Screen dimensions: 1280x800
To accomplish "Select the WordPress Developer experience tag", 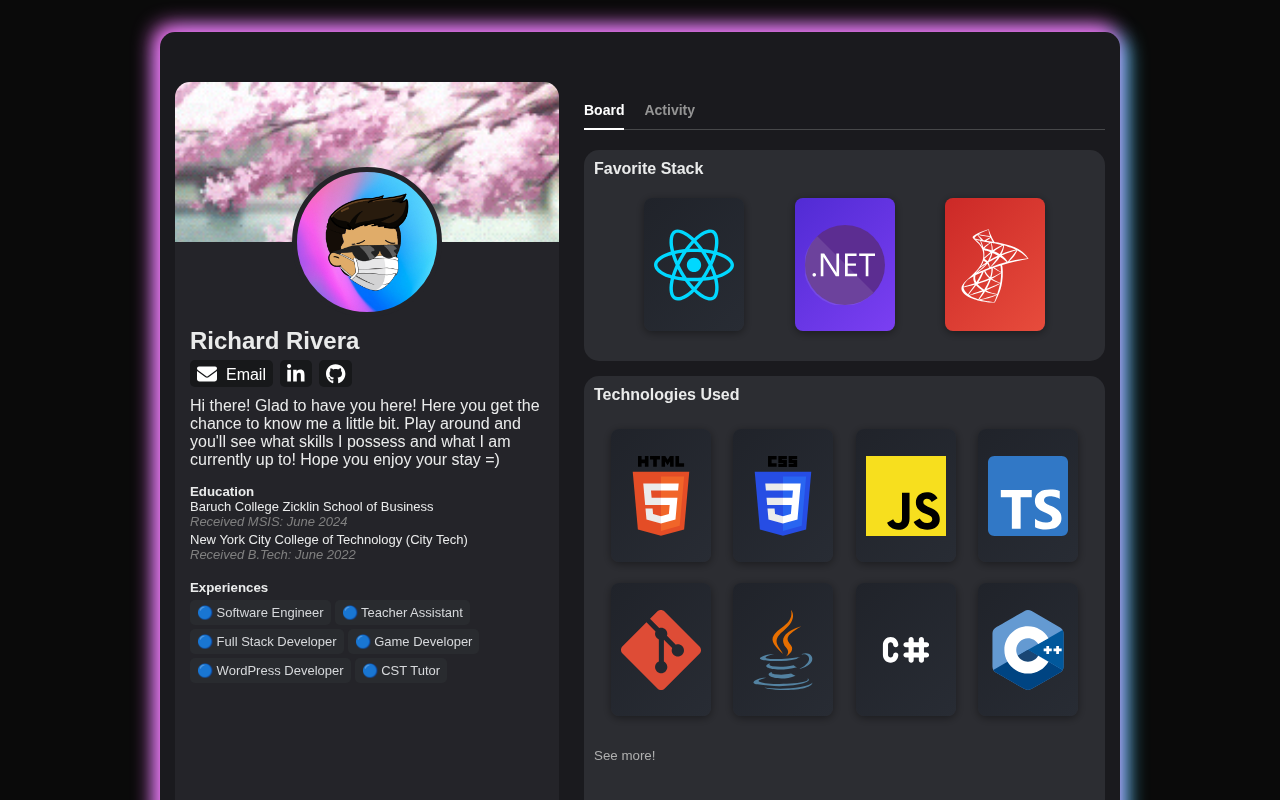I will pos(270,670).
